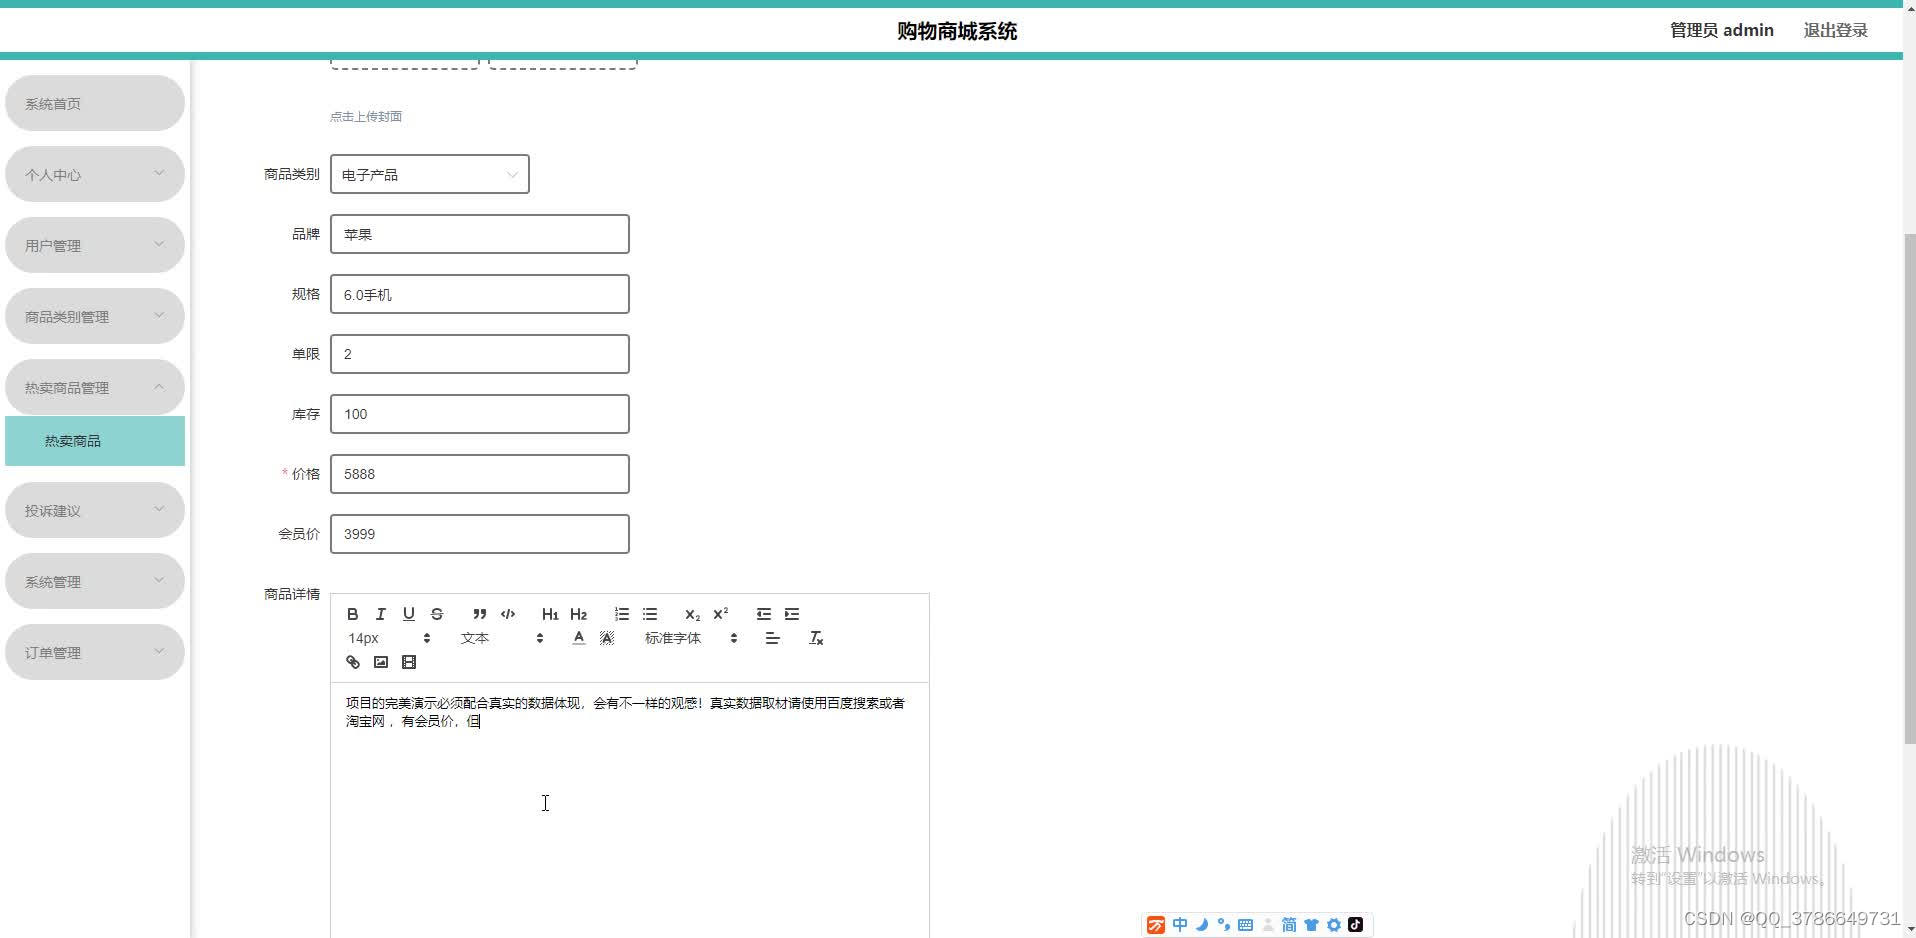The image size is (1916, 938).
Task: Apply superscript formatting
Action: 720,614
